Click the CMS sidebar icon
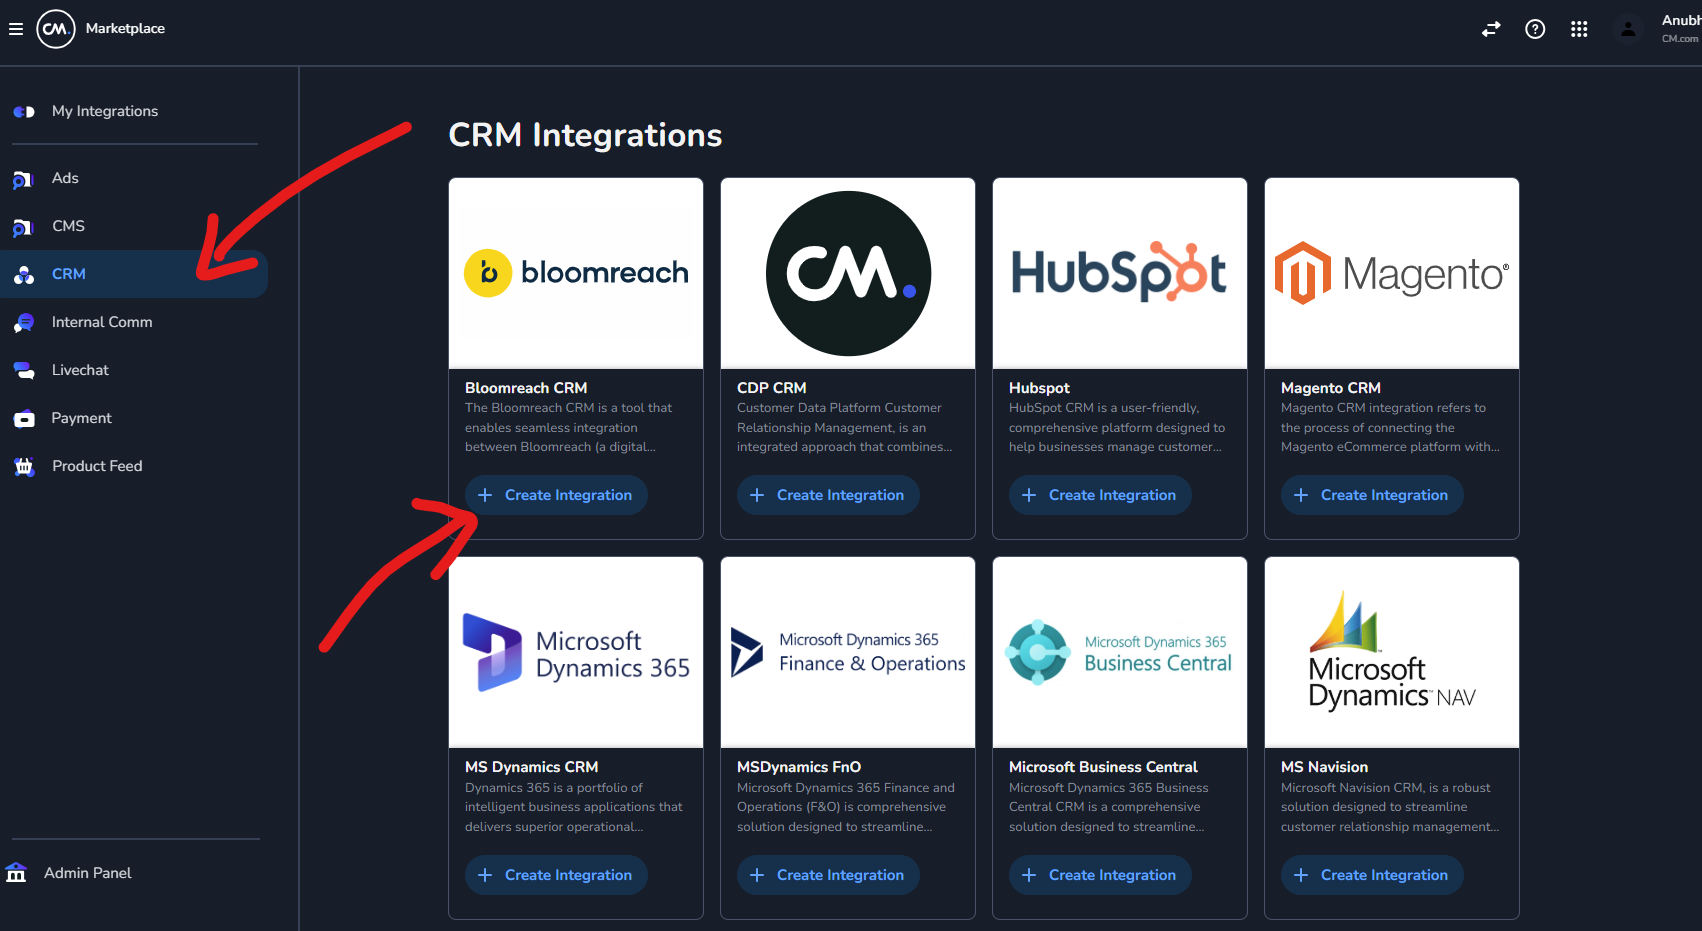The width and height of the screenshot is (1702, 931). [22, 227]
